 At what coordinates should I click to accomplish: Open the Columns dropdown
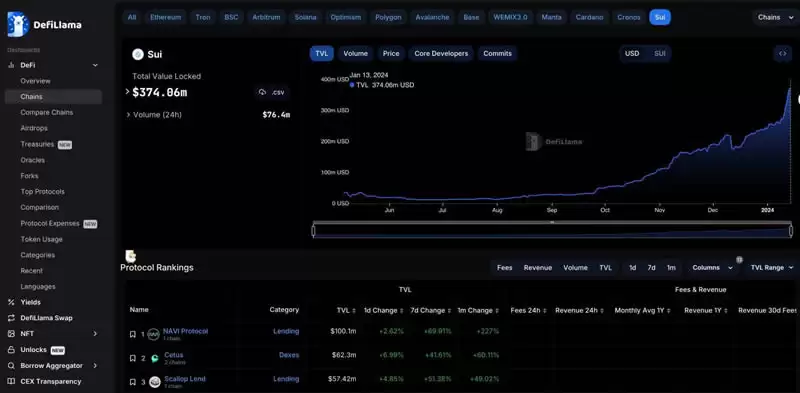pos(710,267)
